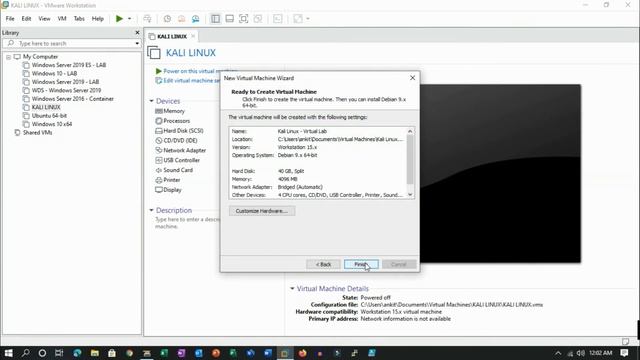This screenshot has width=640, height=360.
Task: Click the console view toolbar icon
Action: (x=278, y=19)
